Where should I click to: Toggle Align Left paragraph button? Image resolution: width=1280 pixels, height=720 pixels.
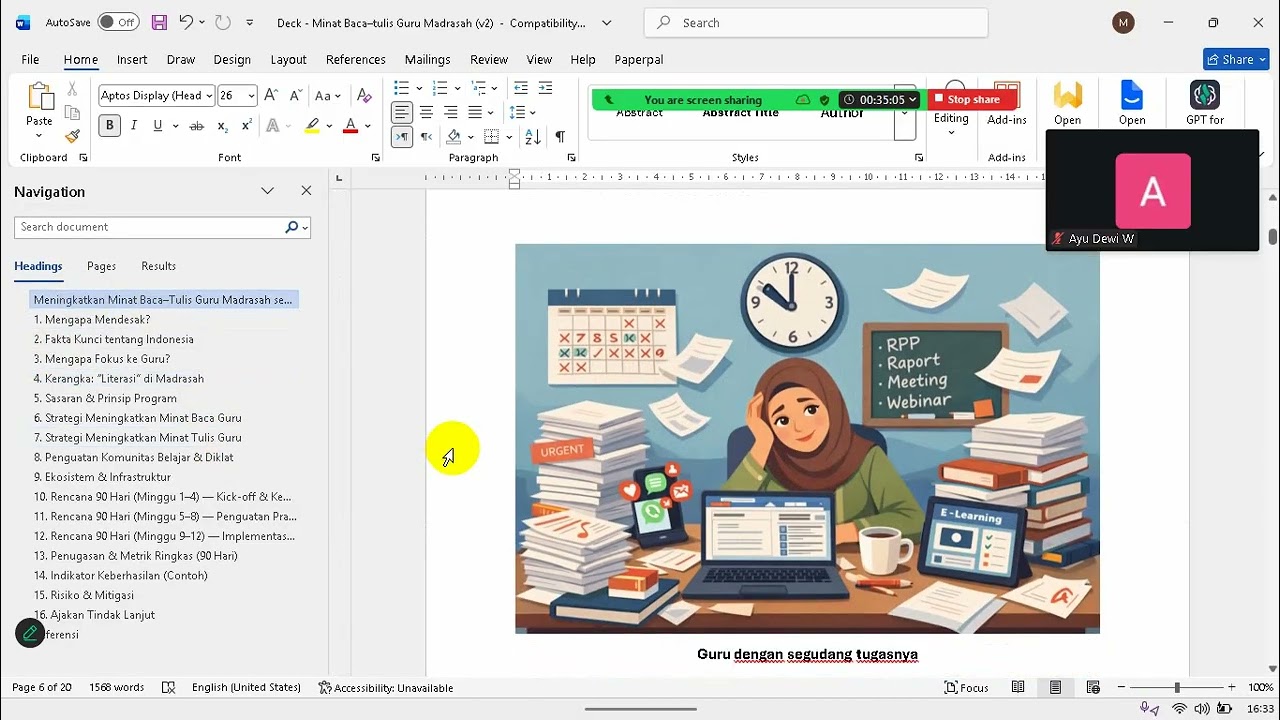[x=402, y=113]
